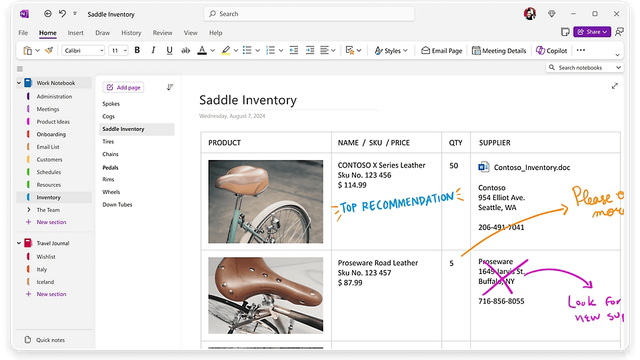Click the Undo icon in title bar
The height and width of the screenshot is (360, 640).
pyautogui.click(x=62, y=13)
